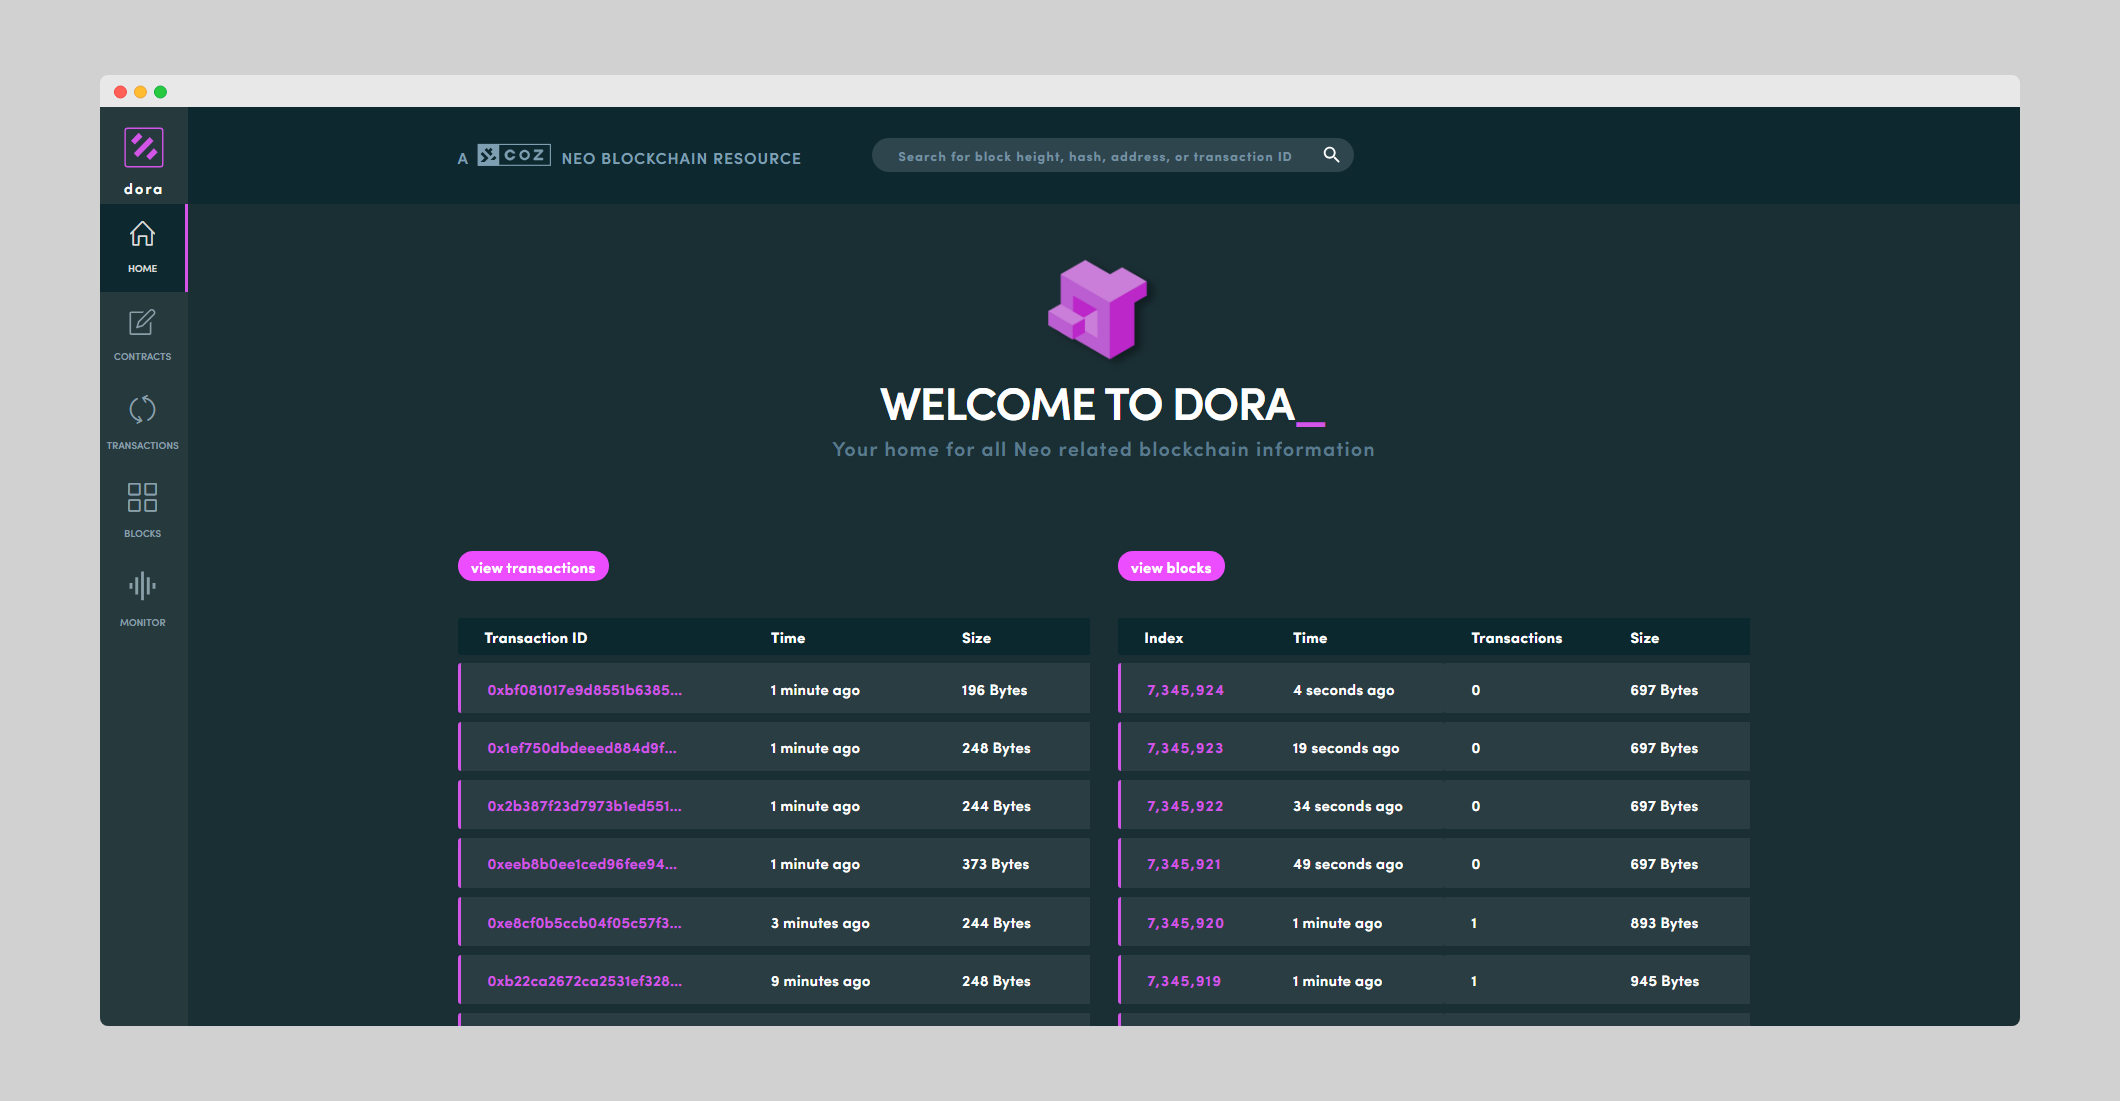2120x1101 pixels.
Task: Click the Dora logo icon
Action: 143,148
